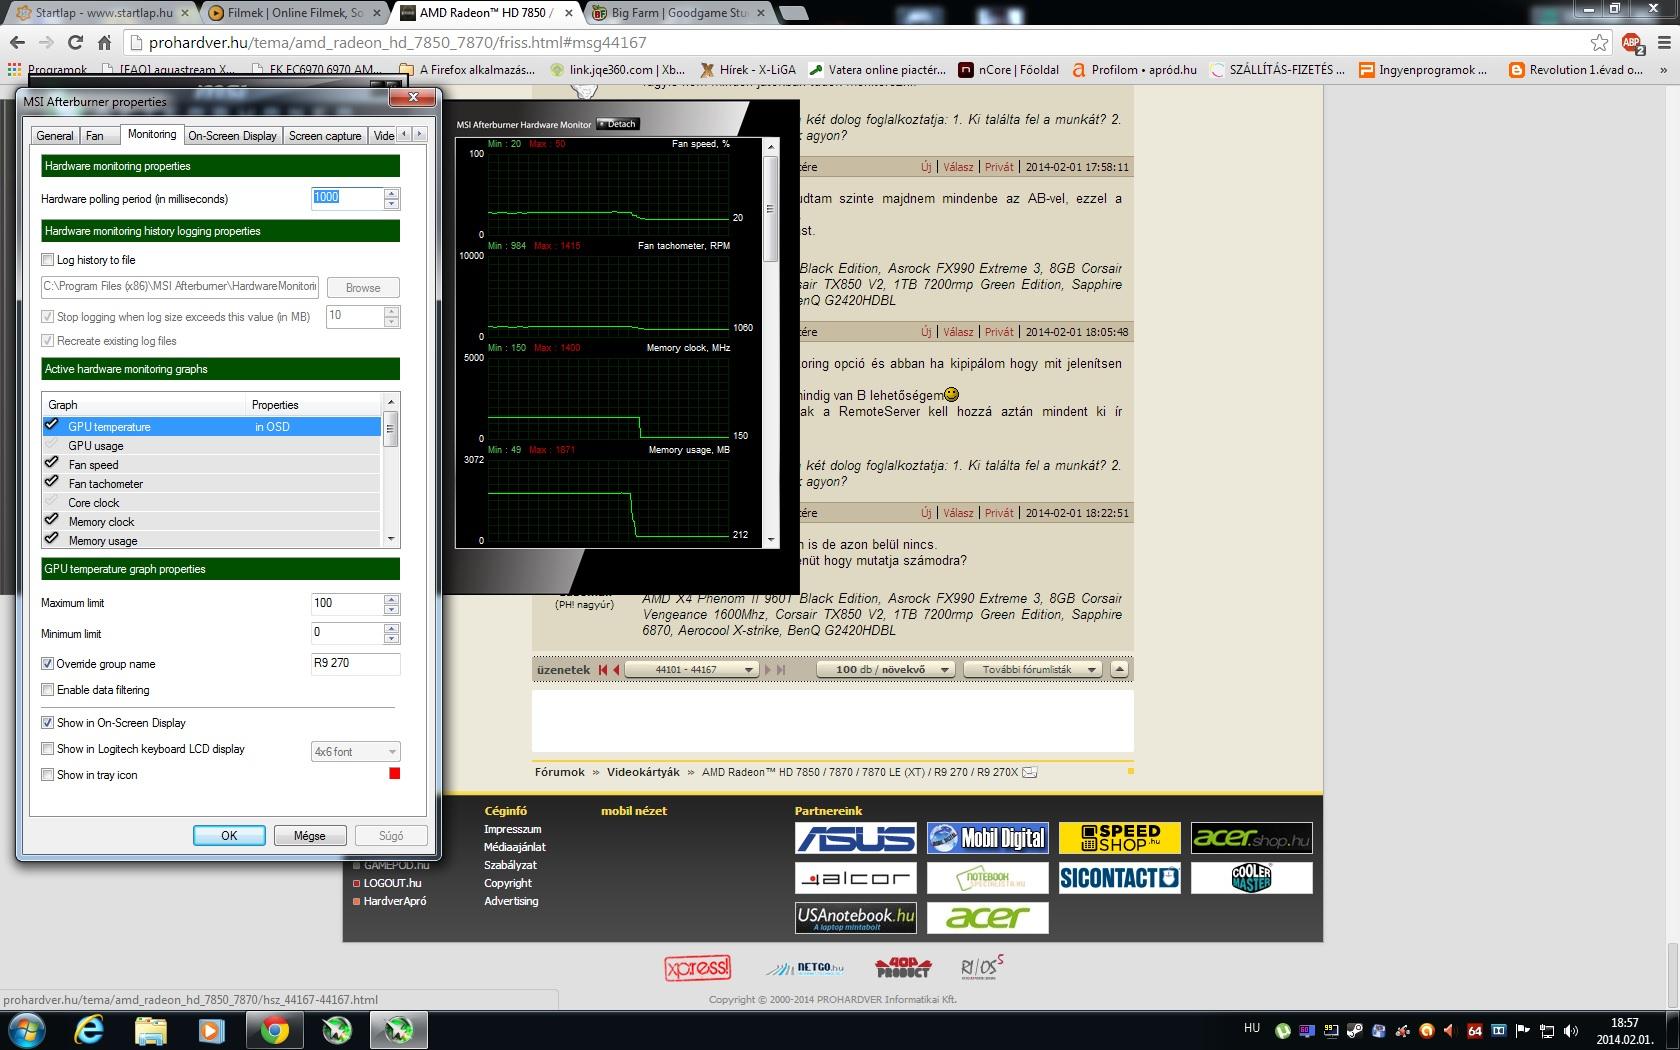The height and width of the screenshot is (1050, 1680).
Task: Check Show in tray icon
Action: (x=47, y=775)
